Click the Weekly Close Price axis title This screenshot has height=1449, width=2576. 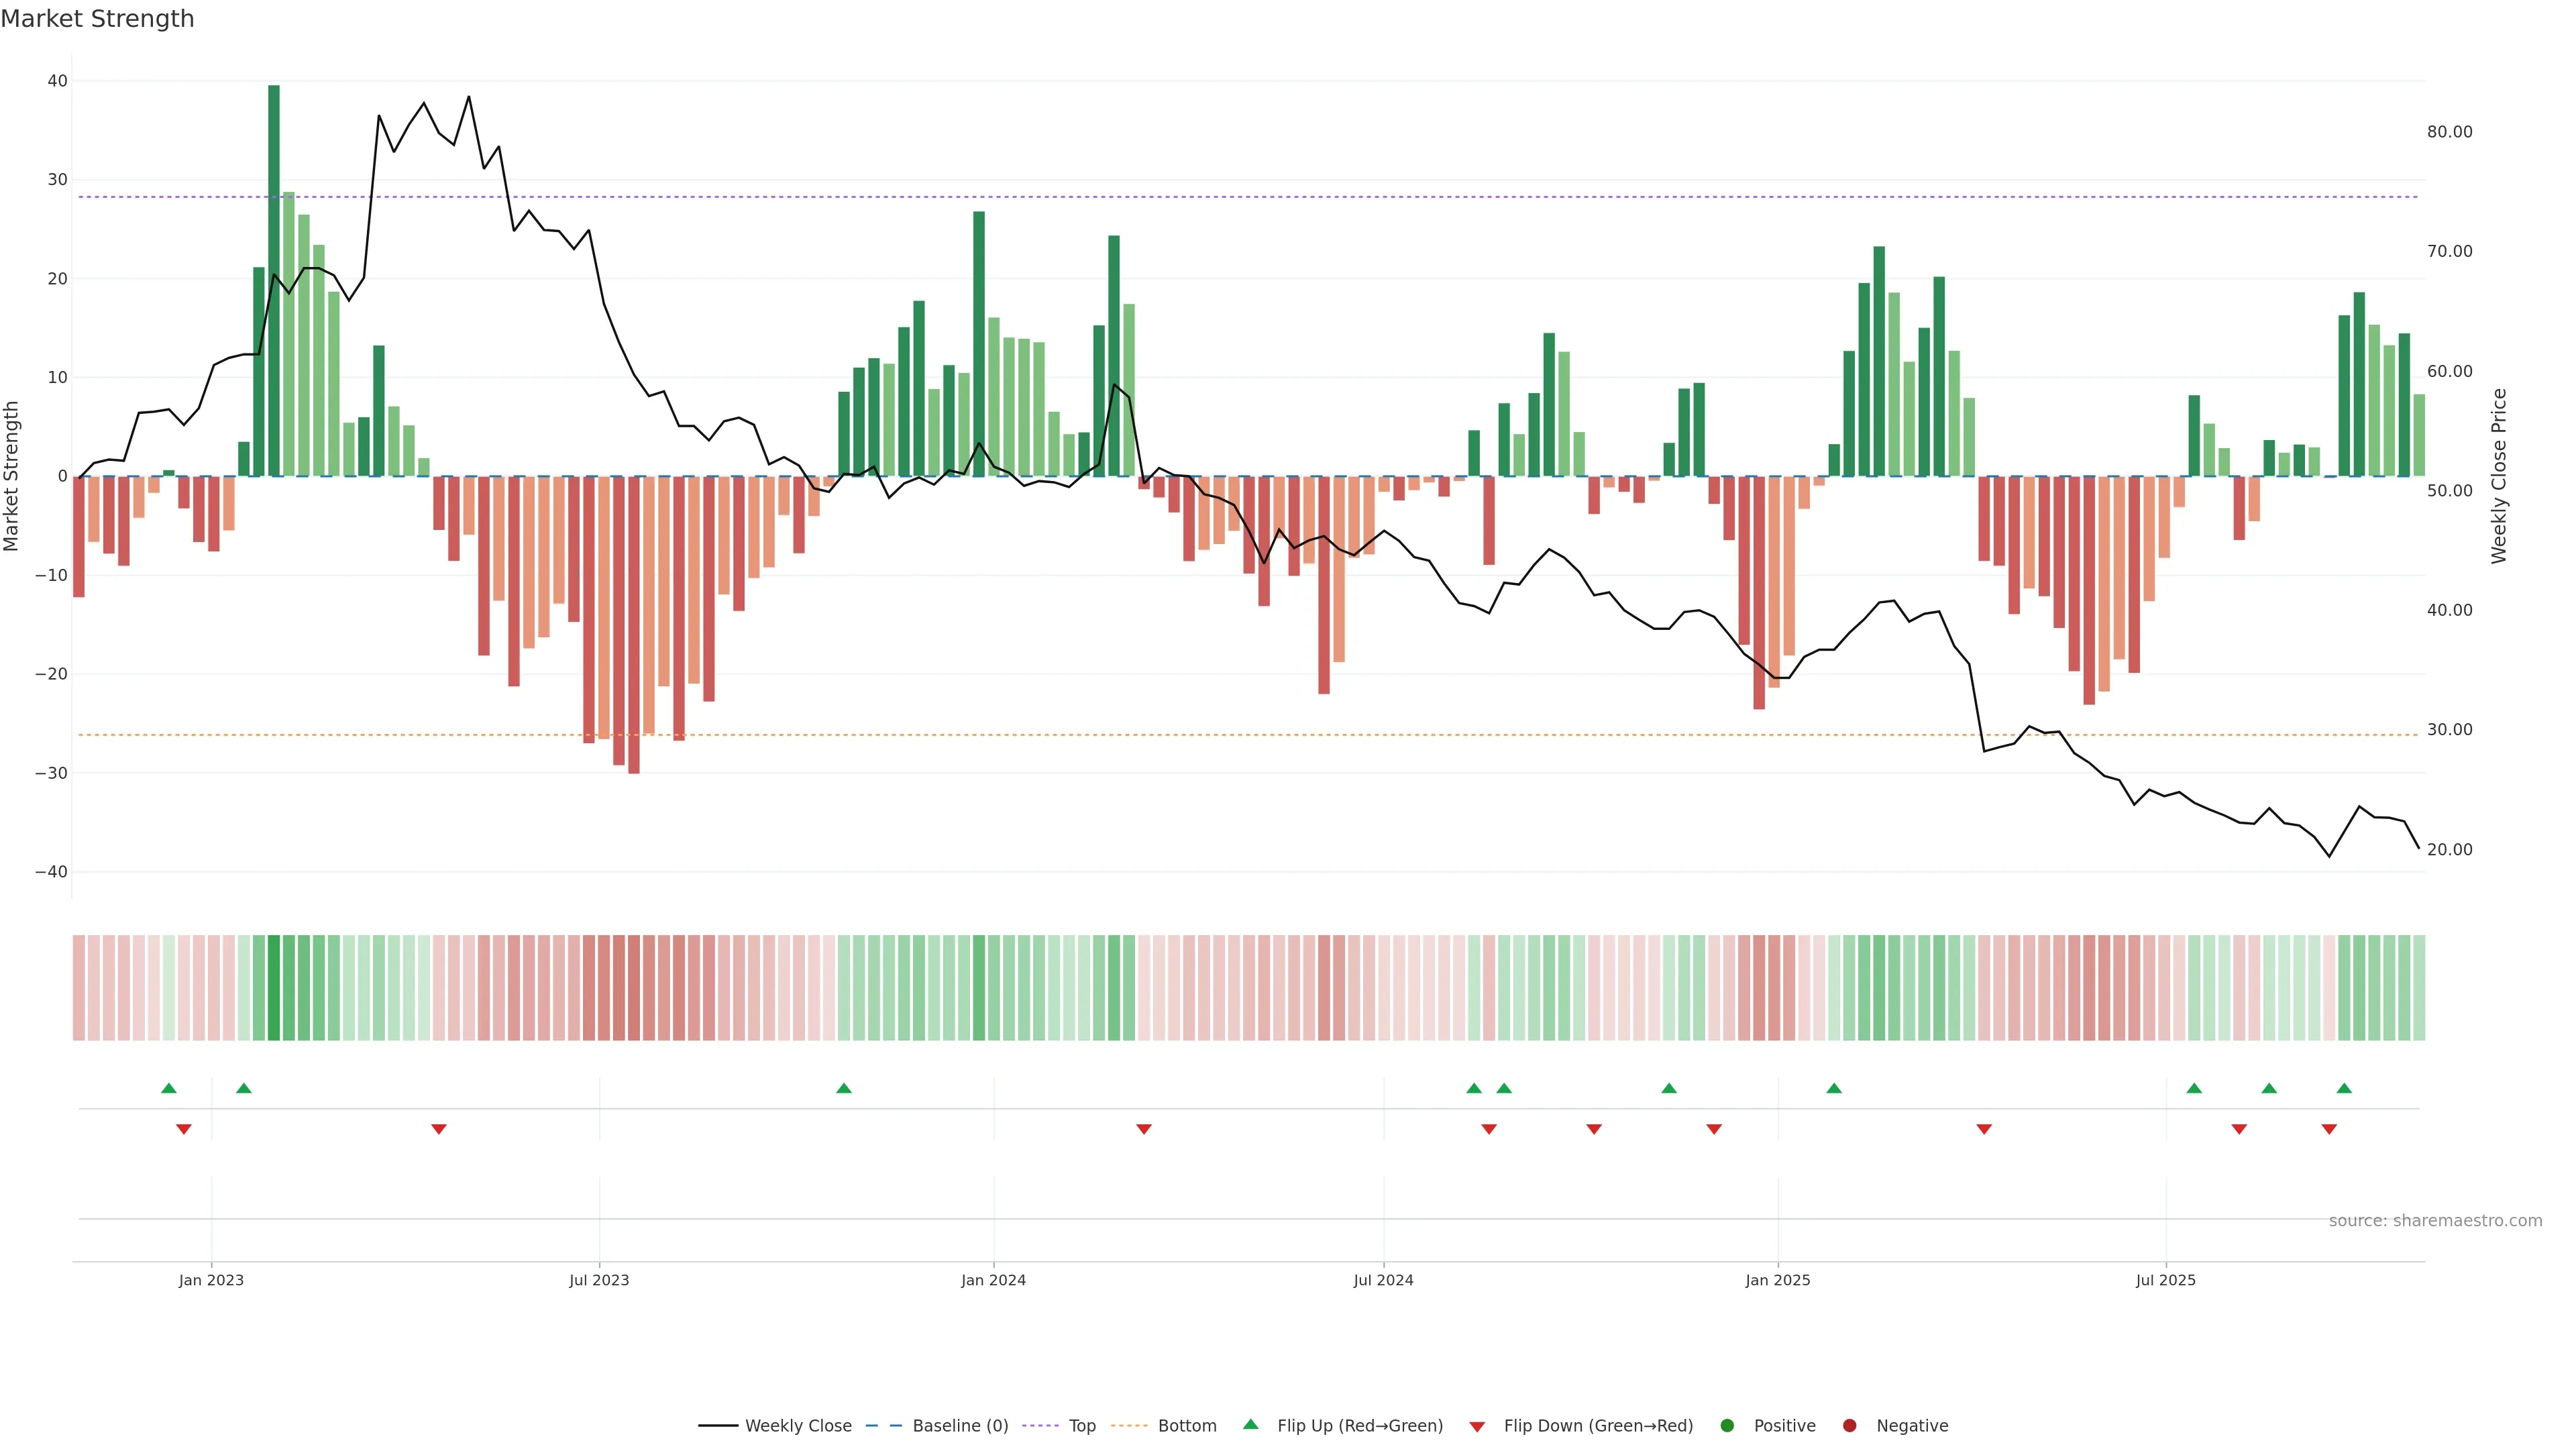tap(2499, 476)
